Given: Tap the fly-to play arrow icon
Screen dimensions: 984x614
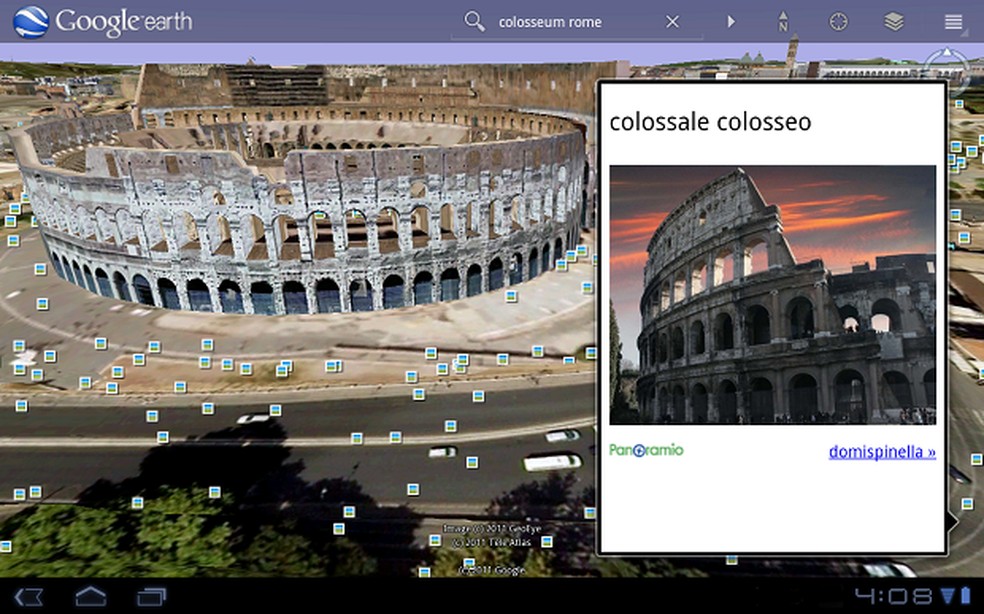Looking at the screenshot, I should (731, 21).
